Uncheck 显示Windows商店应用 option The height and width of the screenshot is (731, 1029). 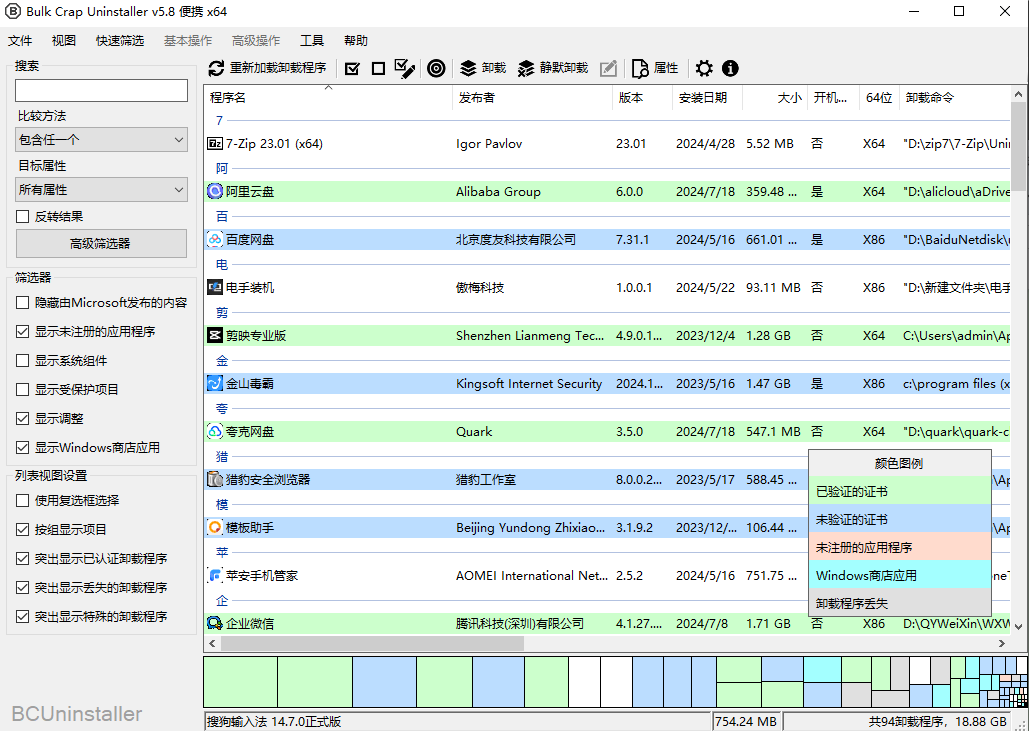pos(23,447)
